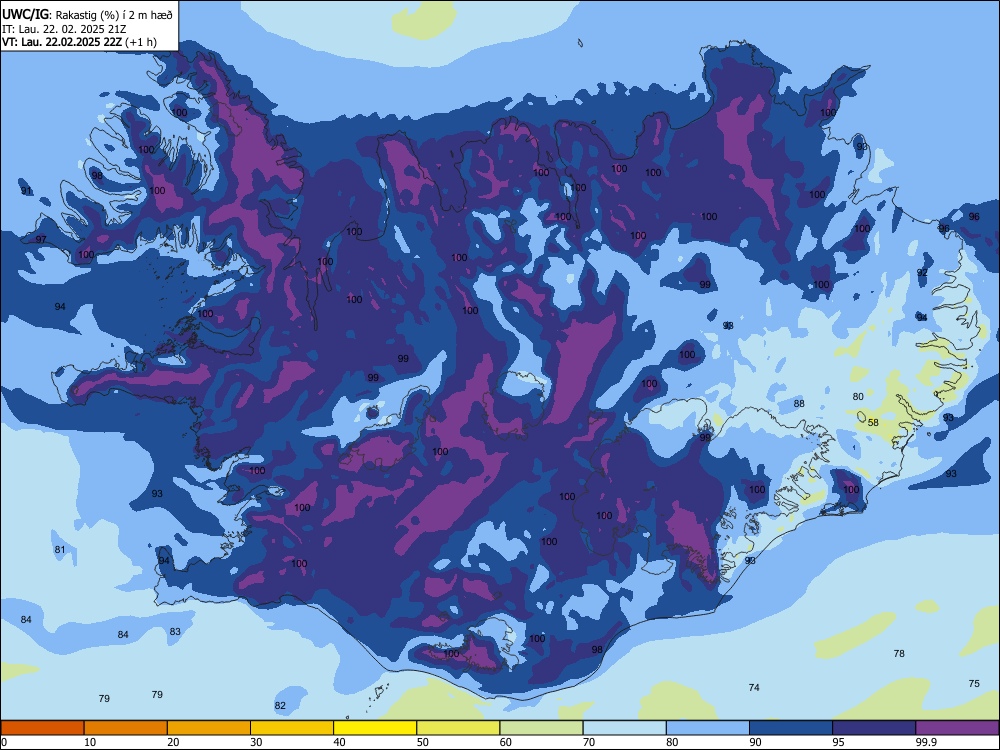Click the map humidity value '58'
The image size is (1000, 750).
[x=873, y=423]
